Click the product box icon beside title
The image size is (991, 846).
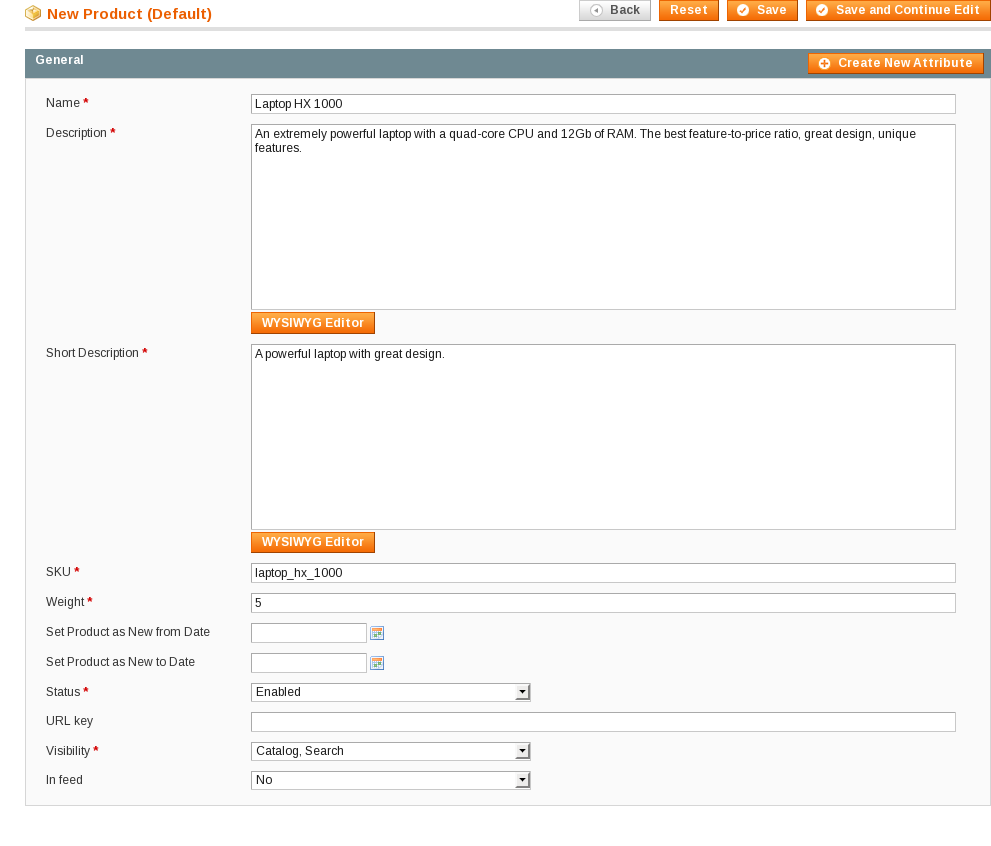point(33,13)
